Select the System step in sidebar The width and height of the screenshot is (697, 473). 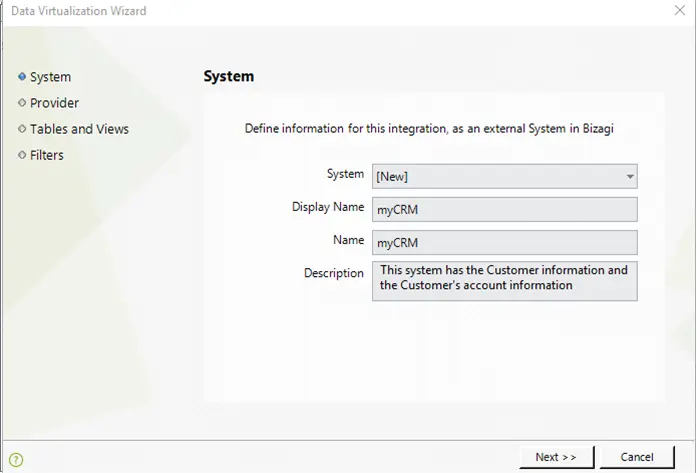click(50, 77)
